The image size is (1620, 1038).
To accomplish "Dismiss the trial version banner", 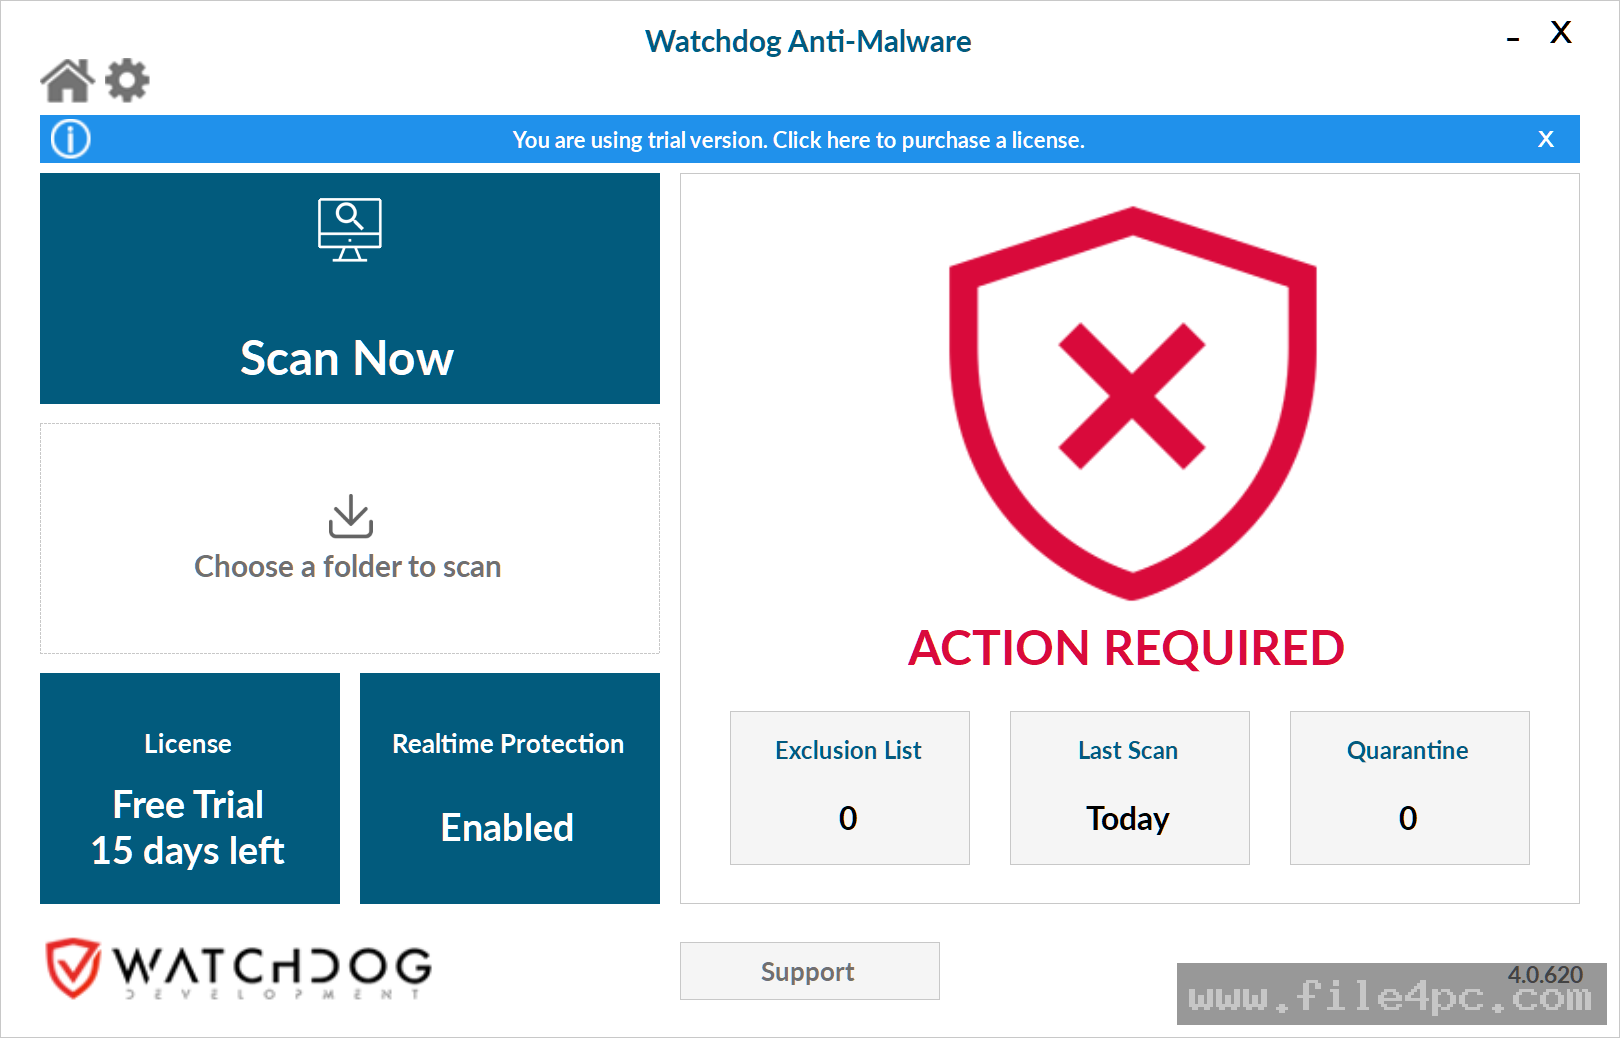I will 1546,139.
